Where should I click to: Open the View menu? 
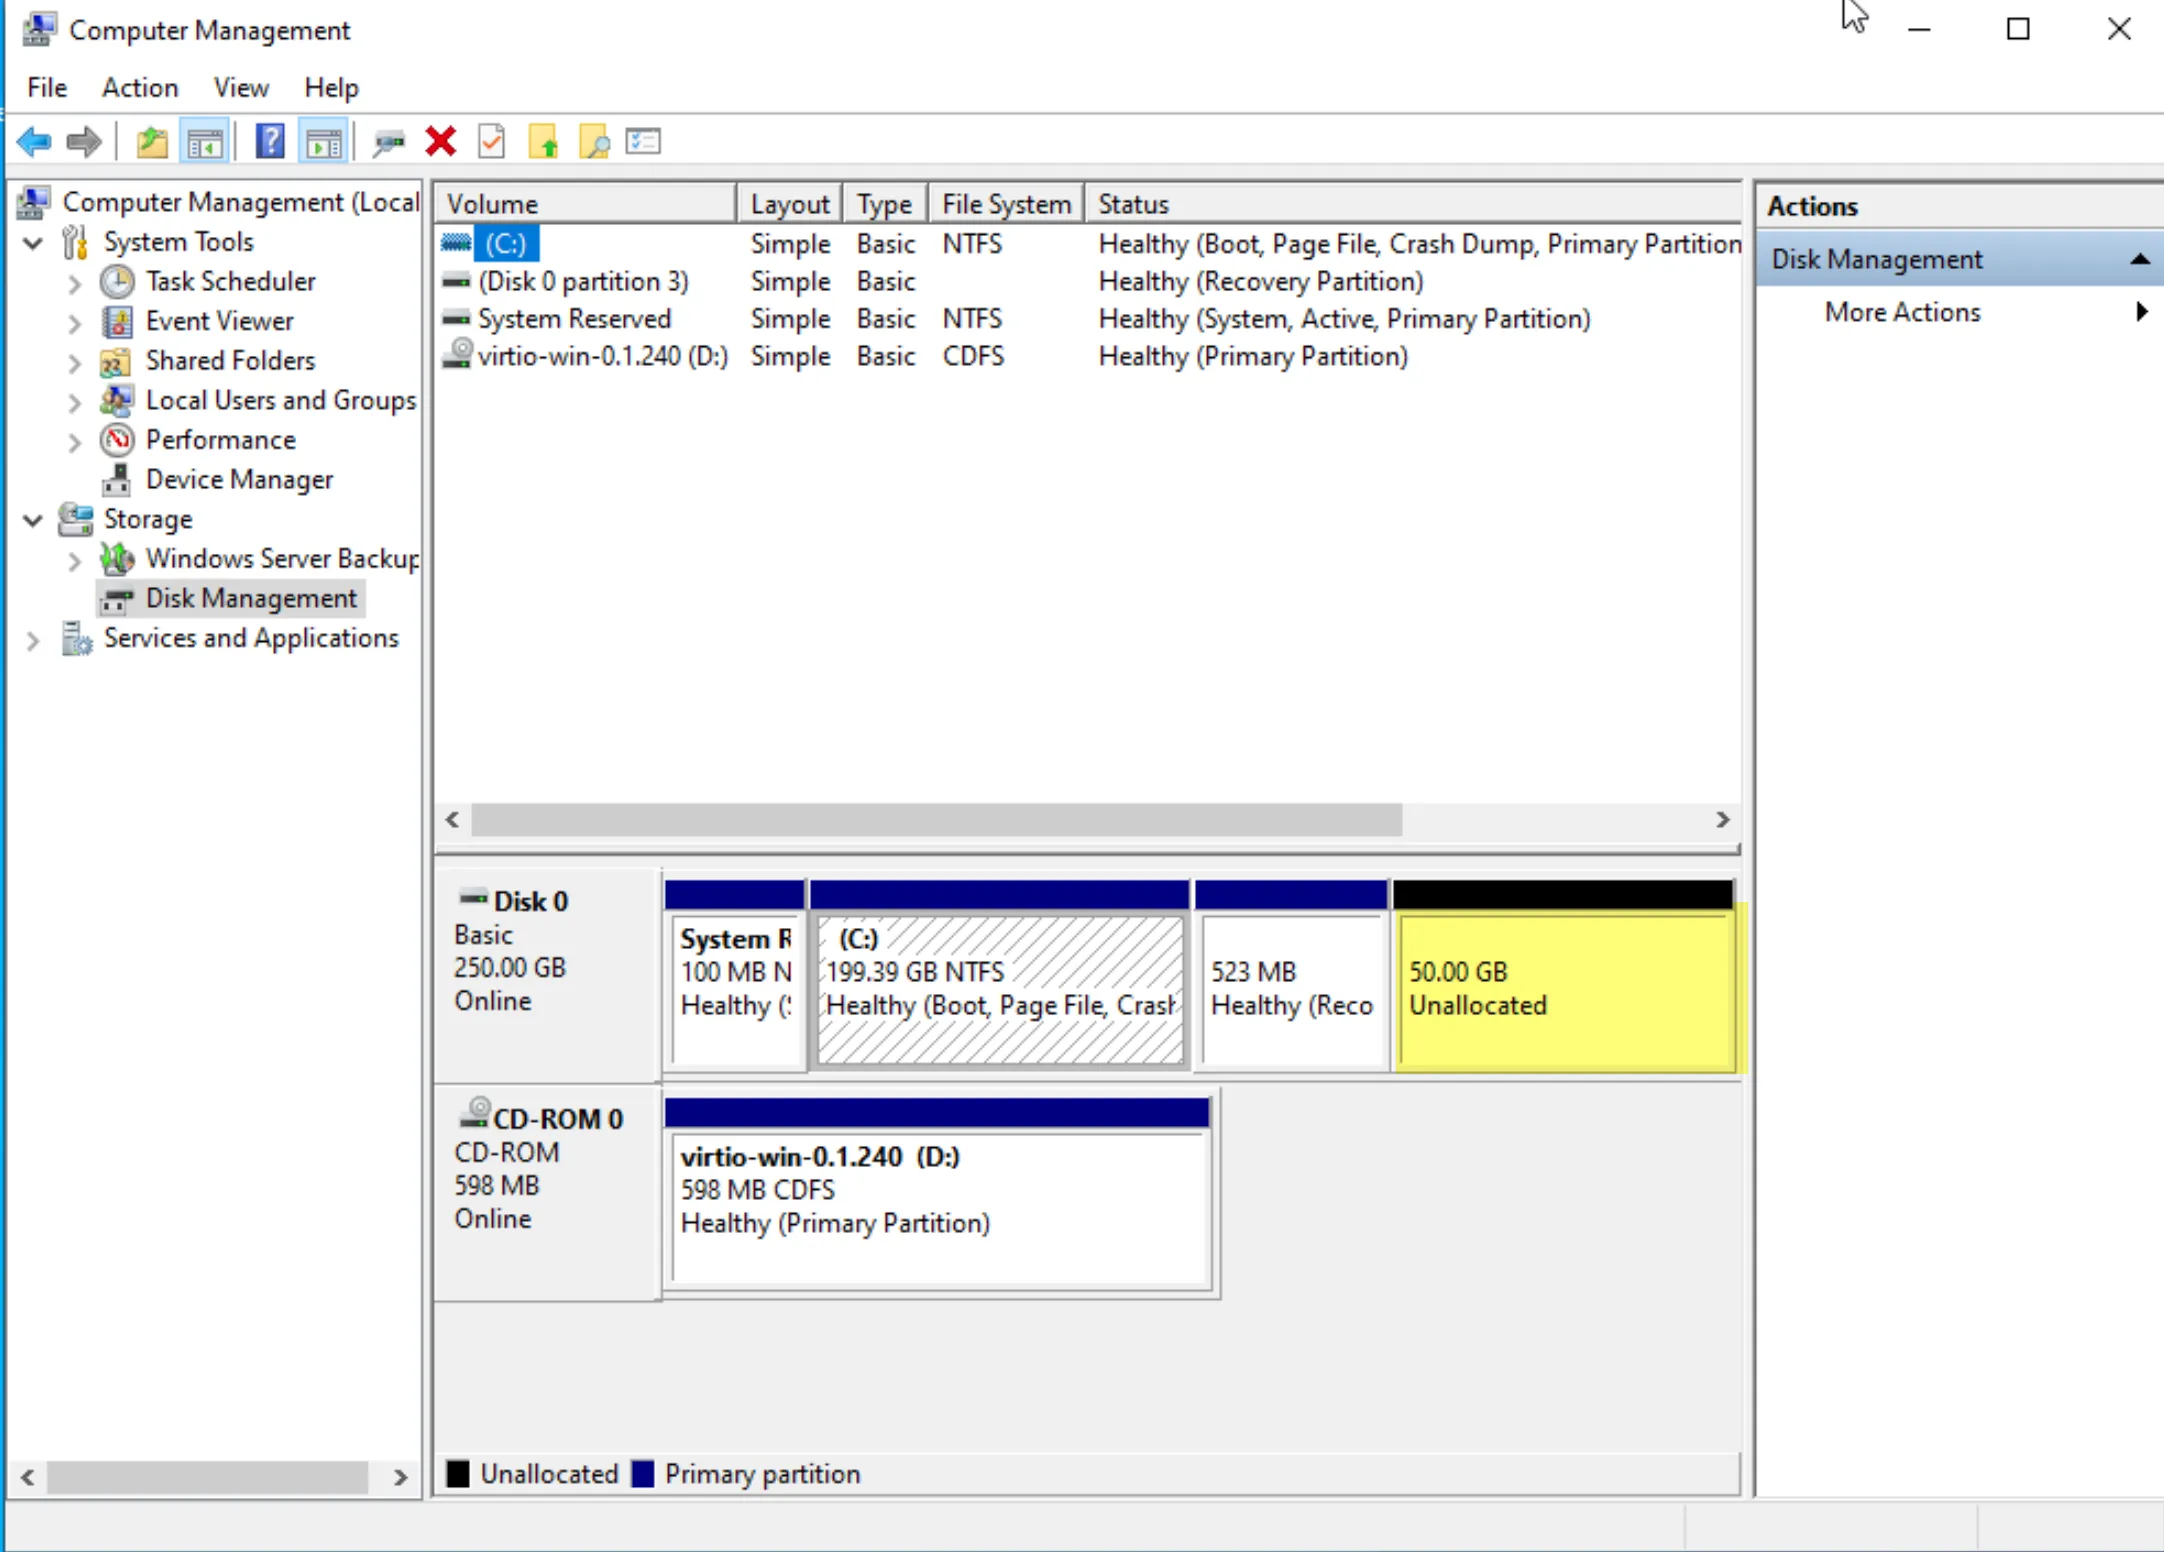tap(240, 88)
